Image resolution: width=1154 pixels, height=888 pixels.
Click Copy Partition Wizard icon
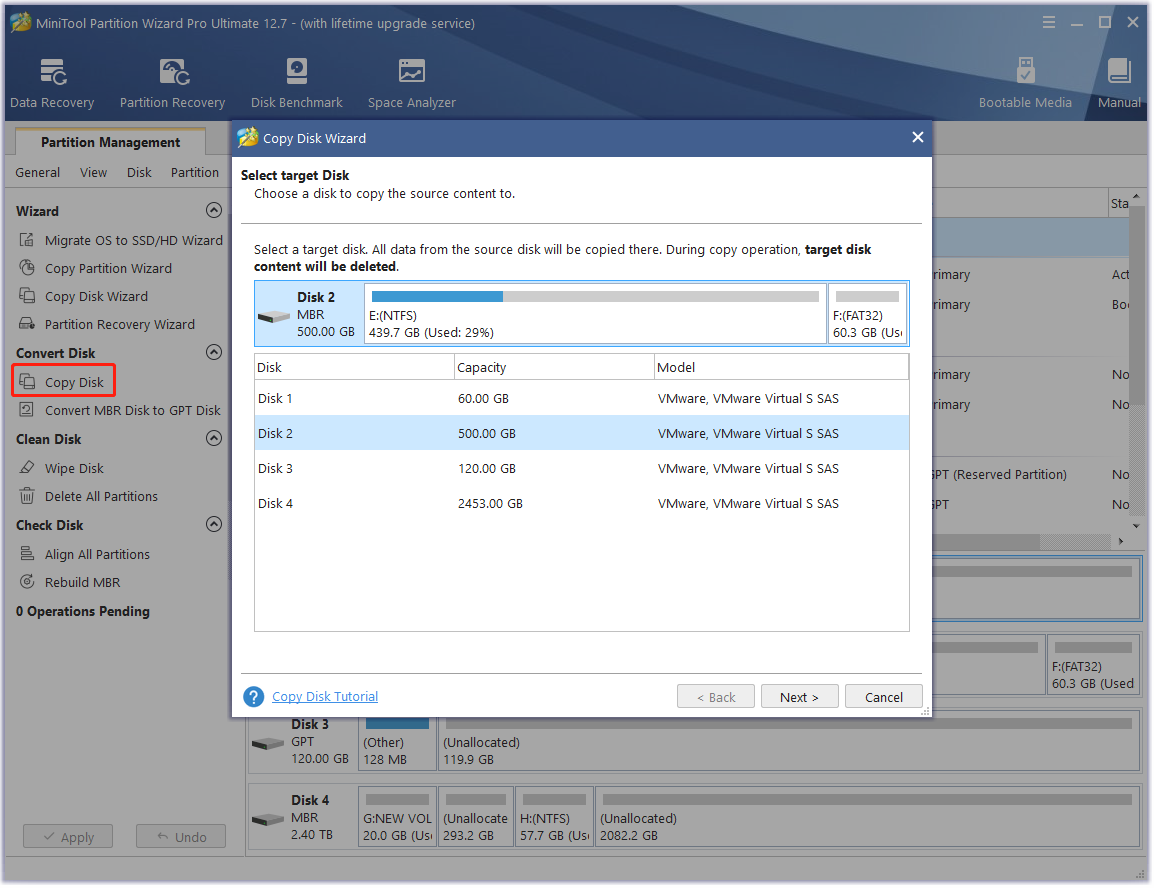point(26,268)
